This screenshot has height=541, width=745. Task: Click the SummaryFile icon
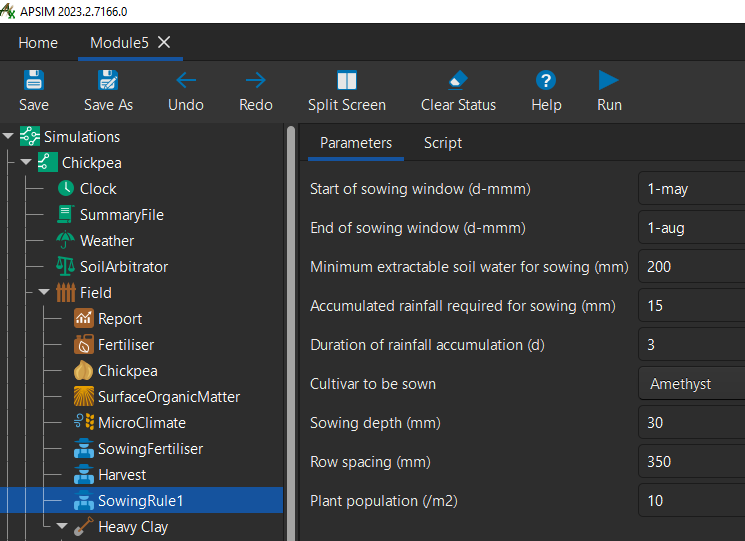pos(65,214)
